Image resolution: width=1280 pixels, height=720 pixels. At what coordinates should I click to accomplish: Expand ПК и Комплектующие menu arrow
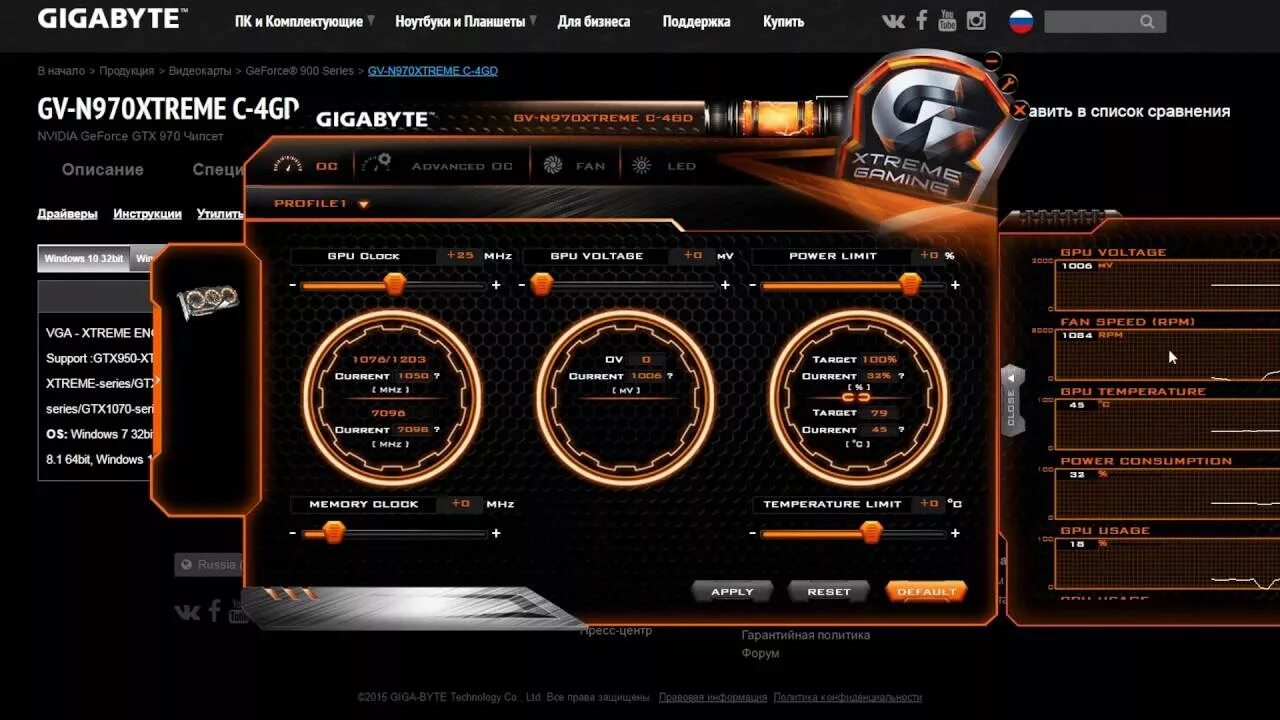[x=371, y=20]
